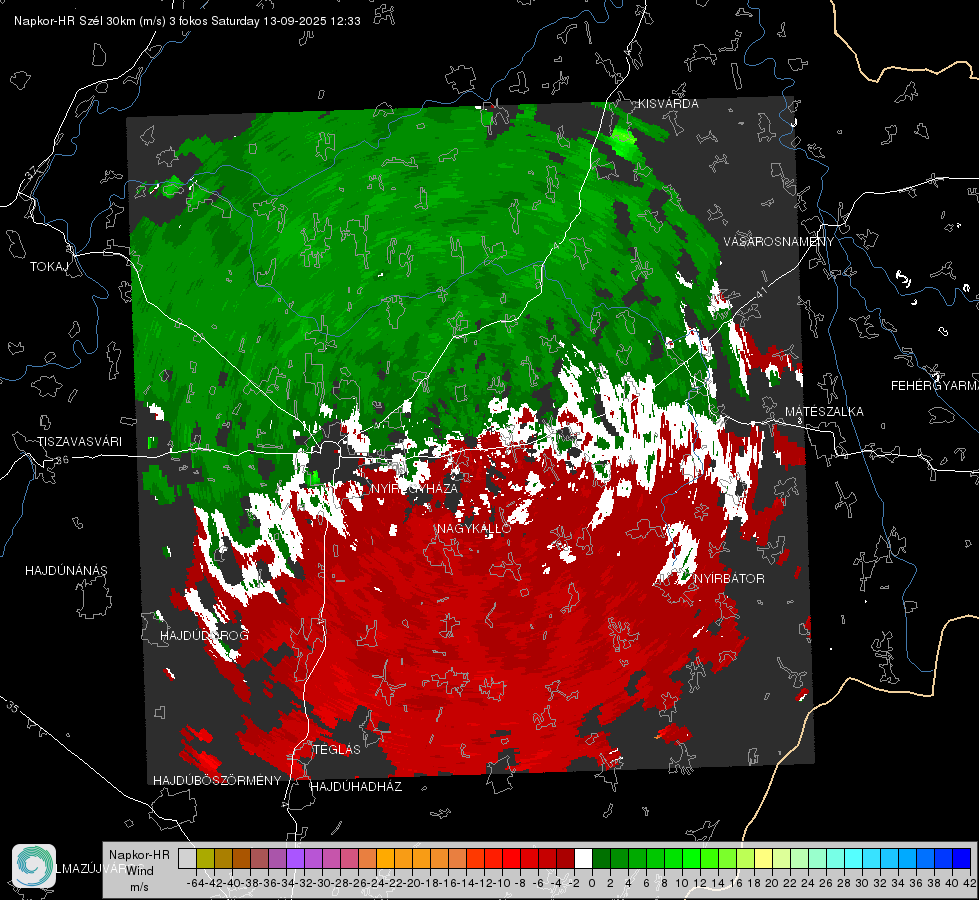Pick the bright green swatch between 10 and 12

click(692, 858)
